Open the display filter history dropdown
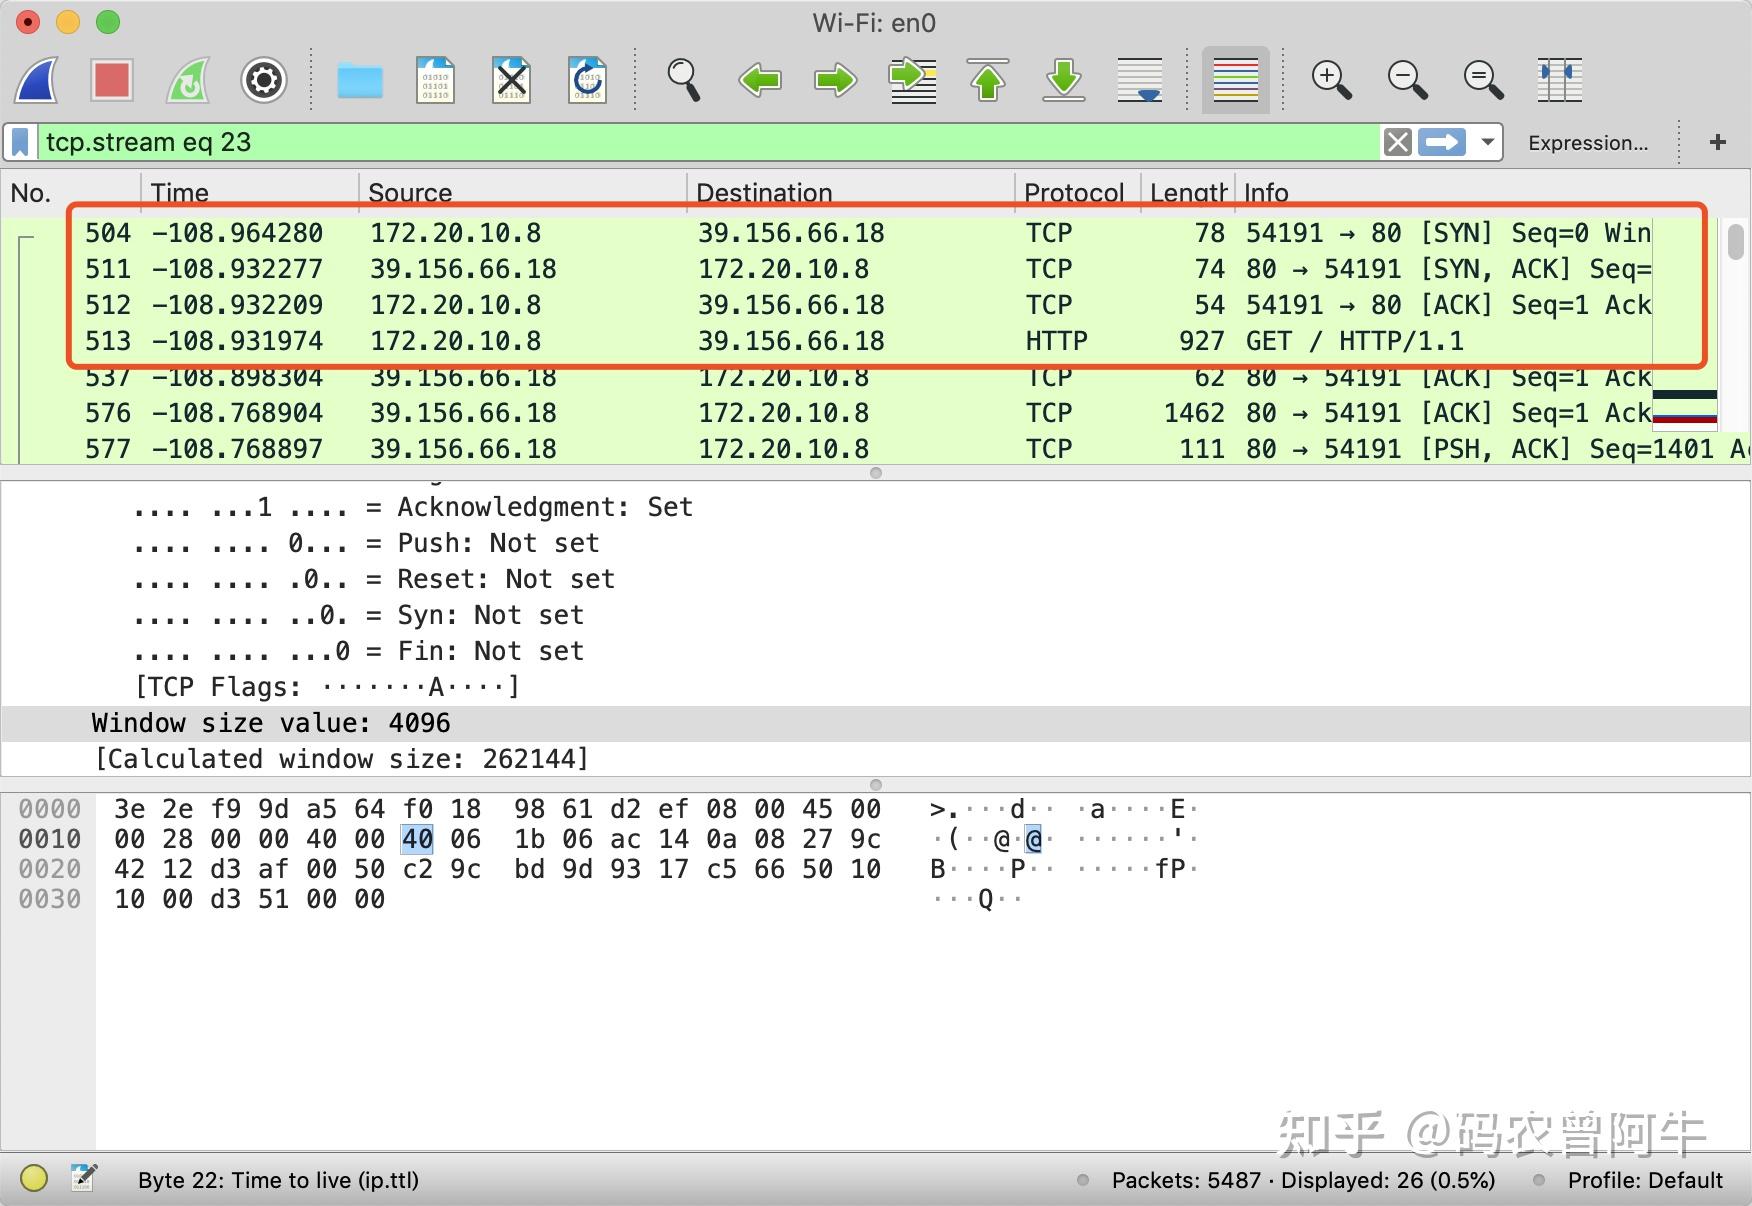The image size is (1752, 1206). tap(1487, 141)
